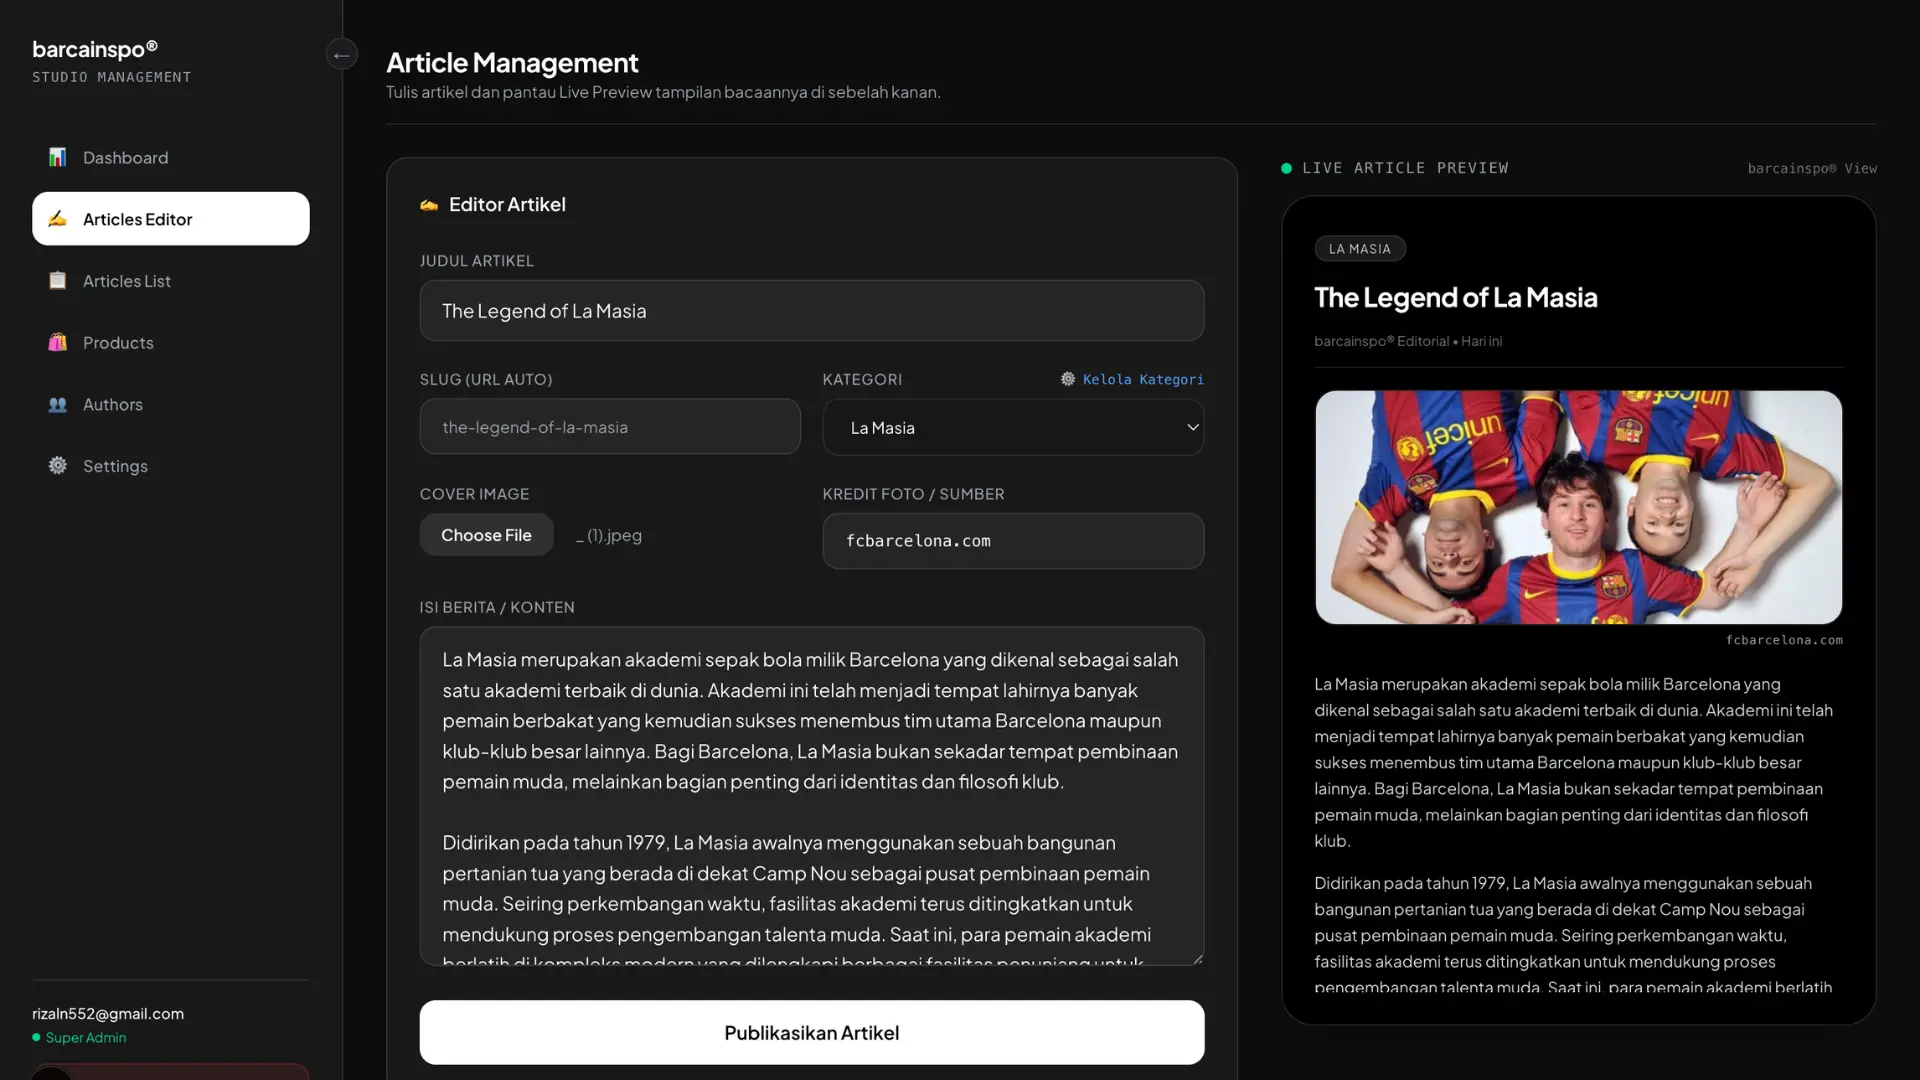Screen dimensions: 1920x1080
Task: Click the barcainspo® Editorial byline text
Action: tap(1381, 341)
